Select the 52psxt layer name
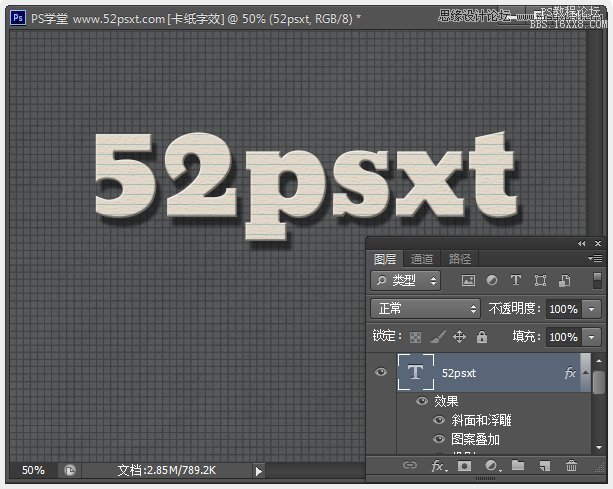The image size is (613, 489). pyautogui.click(x=459, y=373)
